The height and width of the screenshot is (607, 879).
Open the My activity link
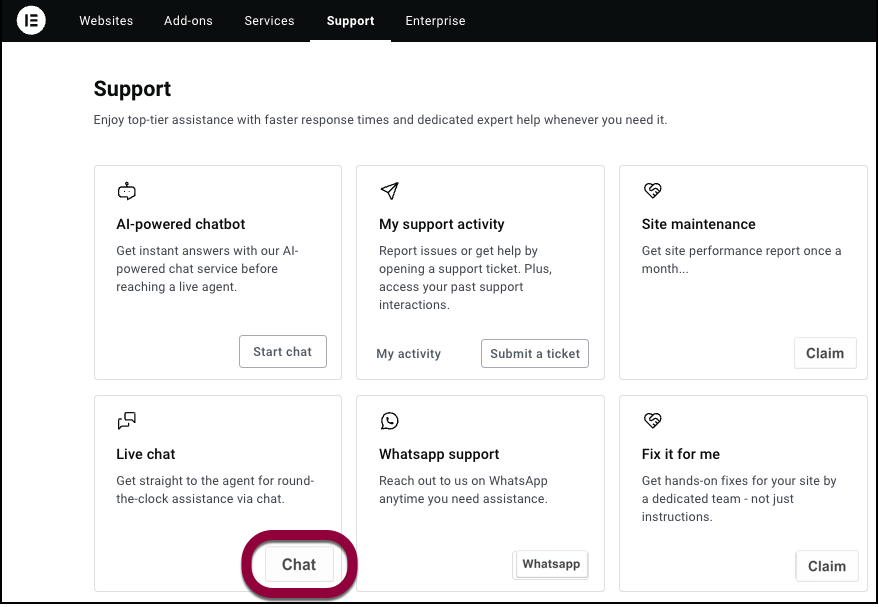click(408, 354)
